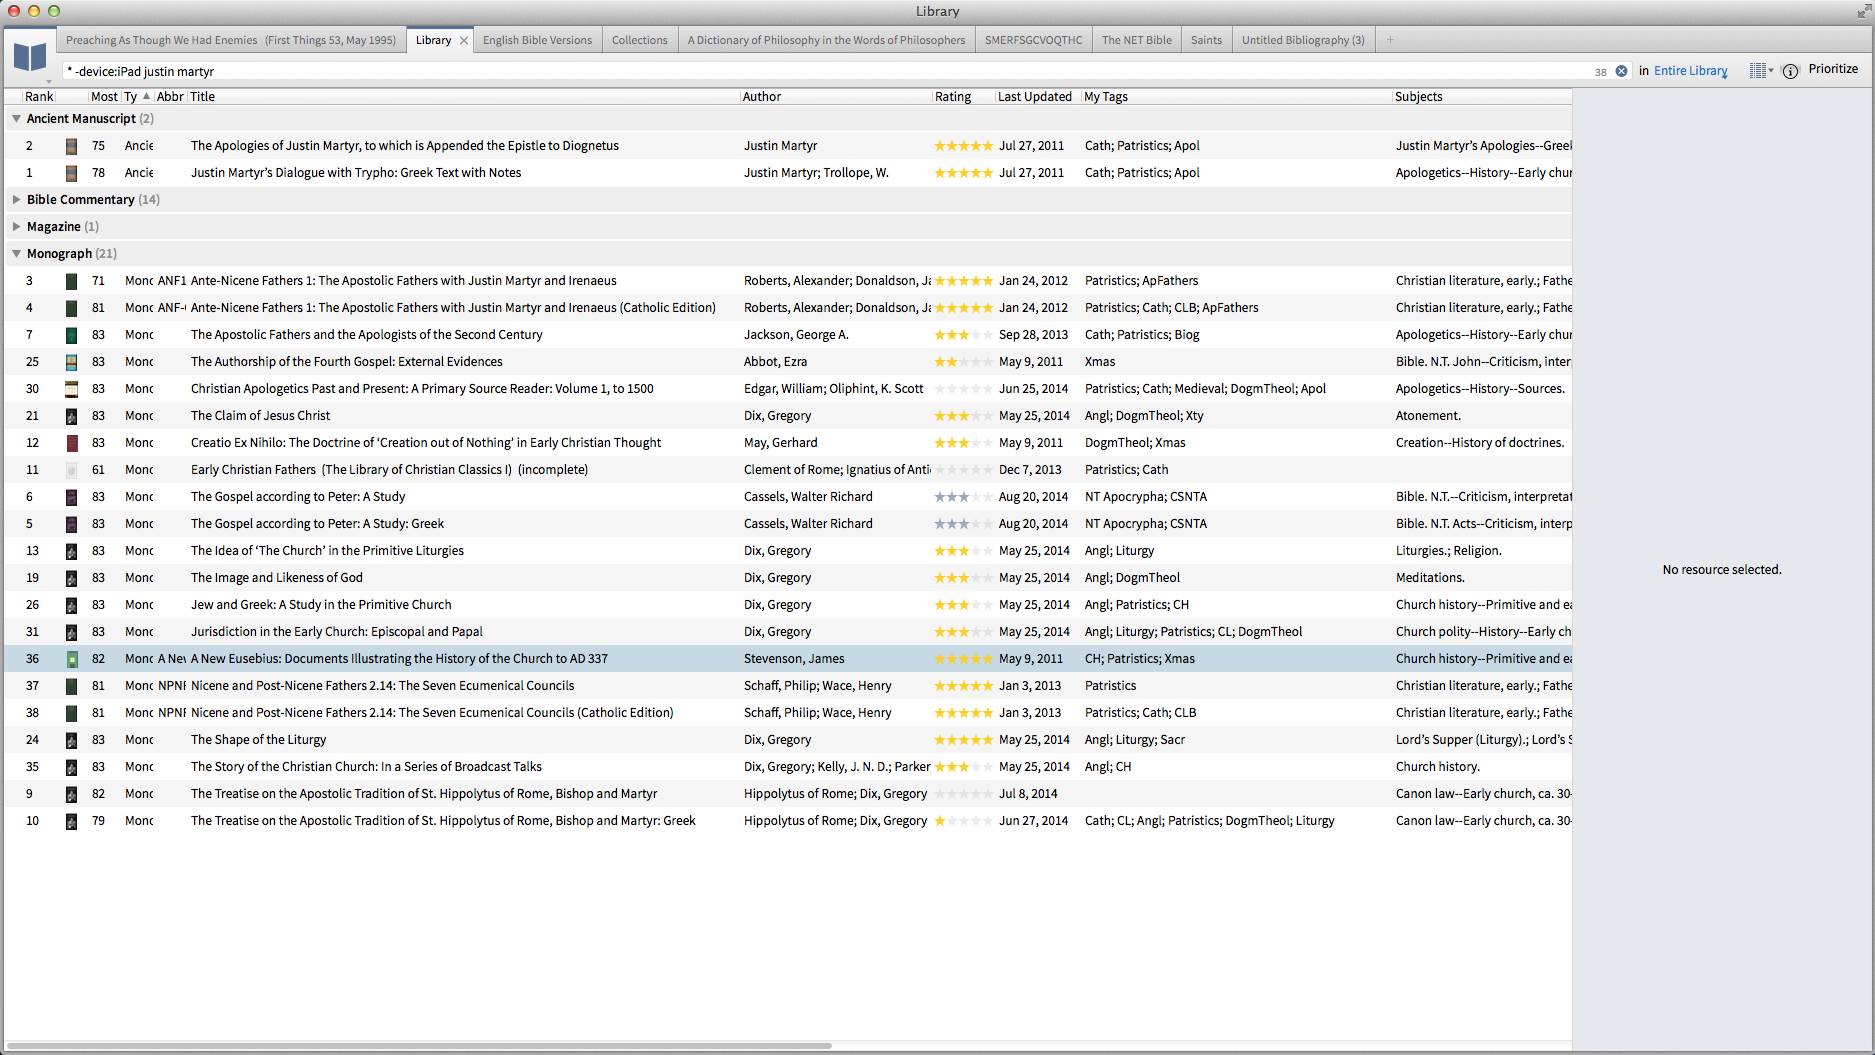Switch to the Collections tab

(639, 40)
